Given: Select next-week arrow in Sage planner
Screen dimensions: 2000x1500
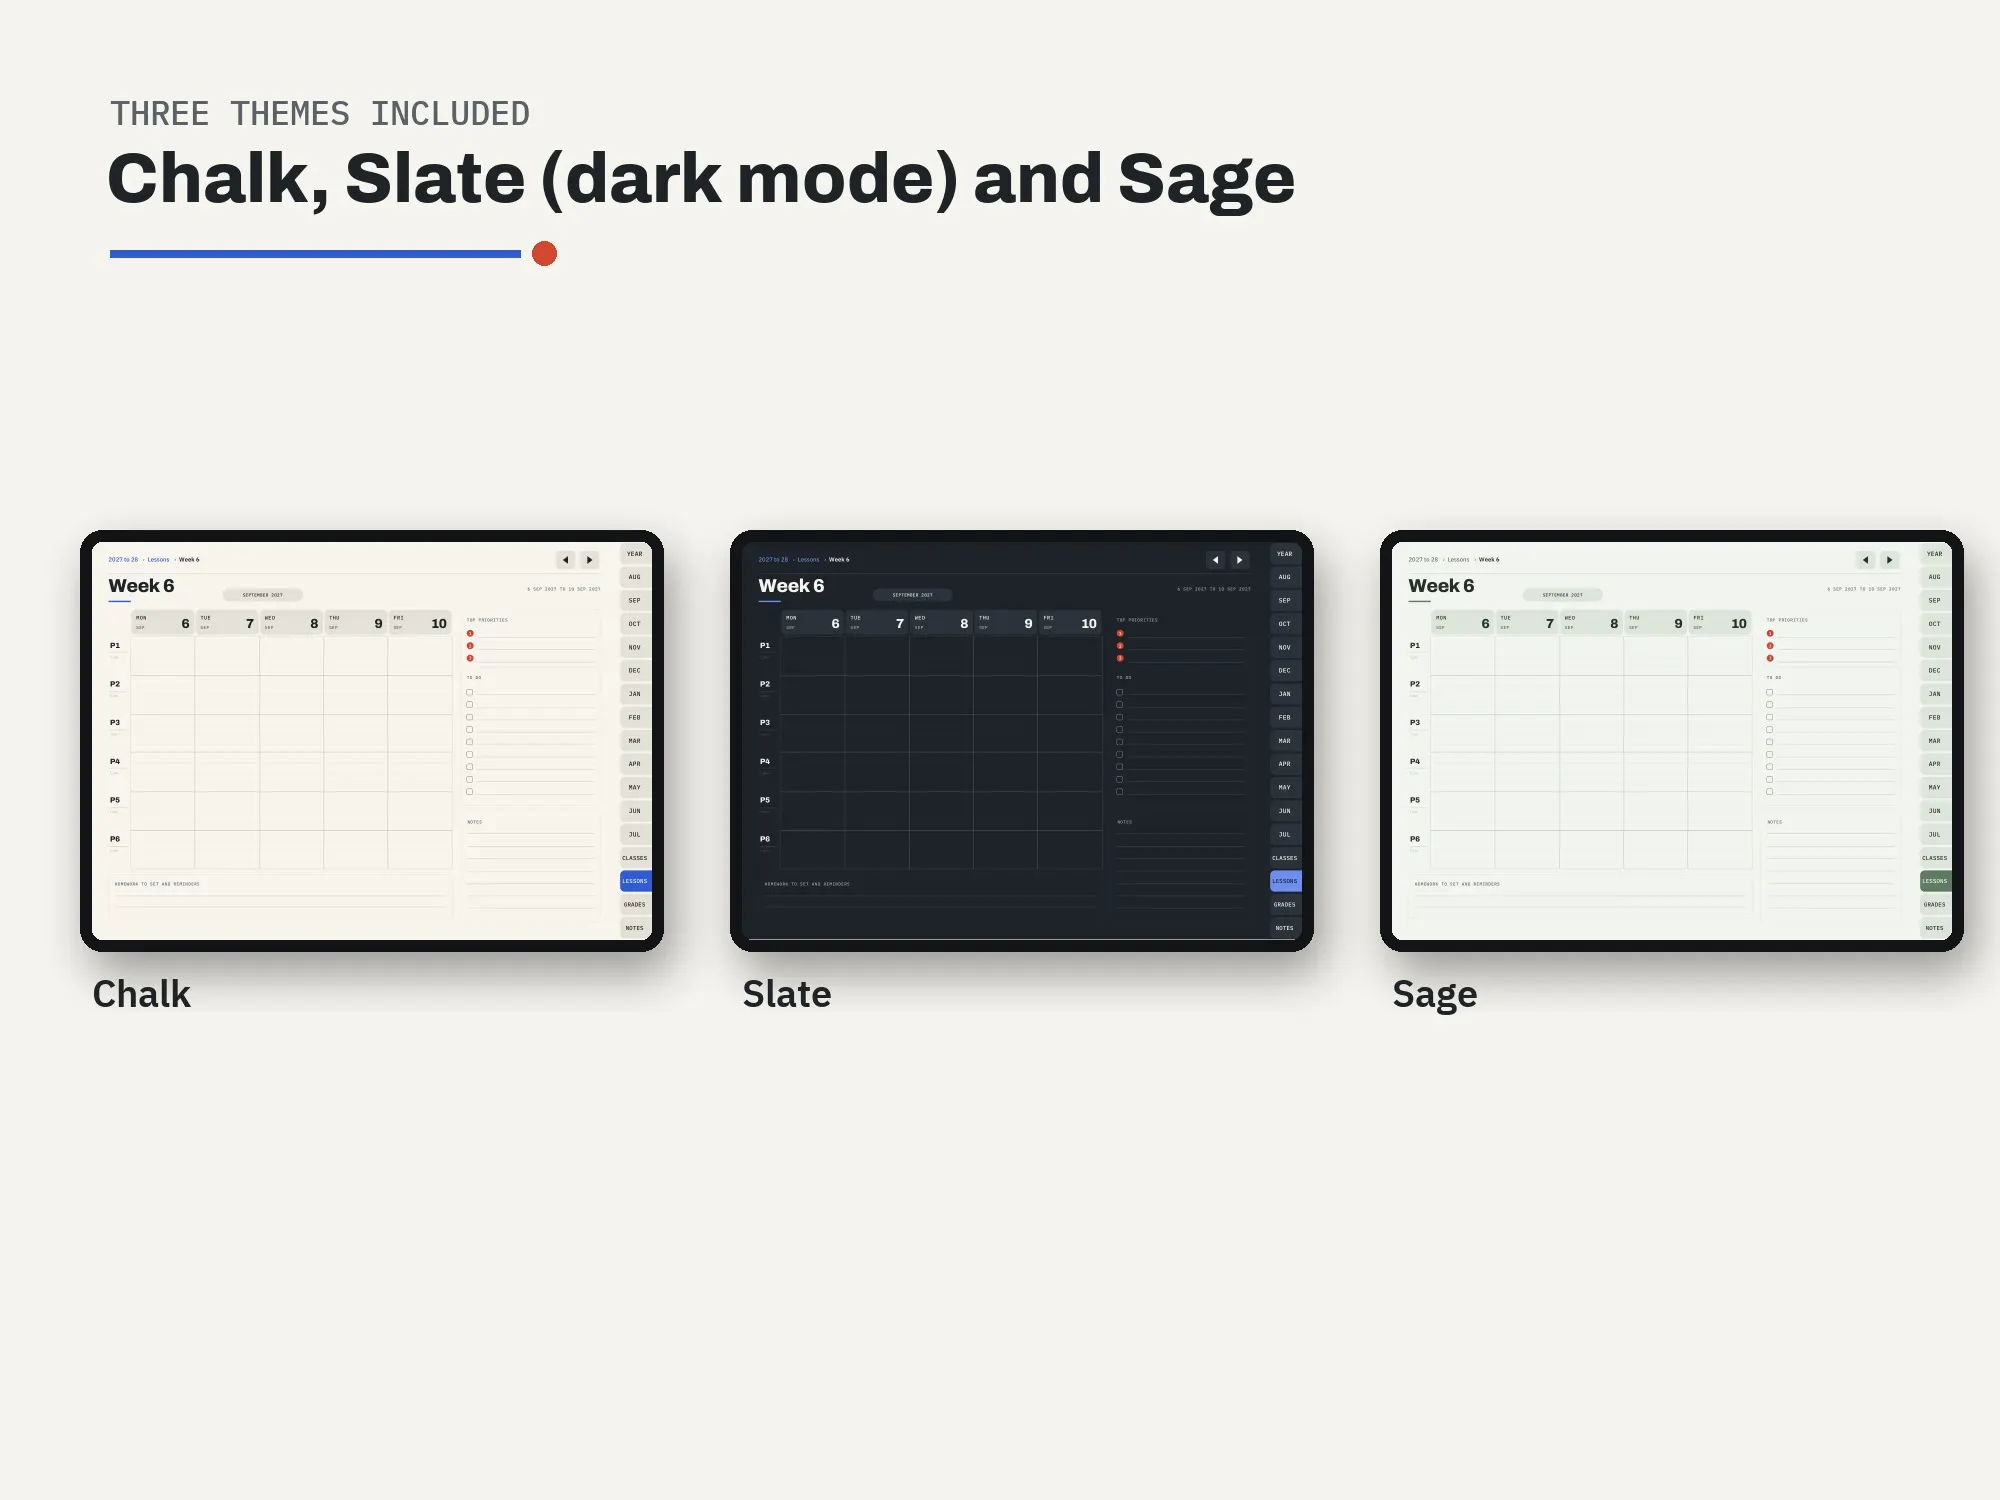Looking at the screenshot, I should (1890, 560).
